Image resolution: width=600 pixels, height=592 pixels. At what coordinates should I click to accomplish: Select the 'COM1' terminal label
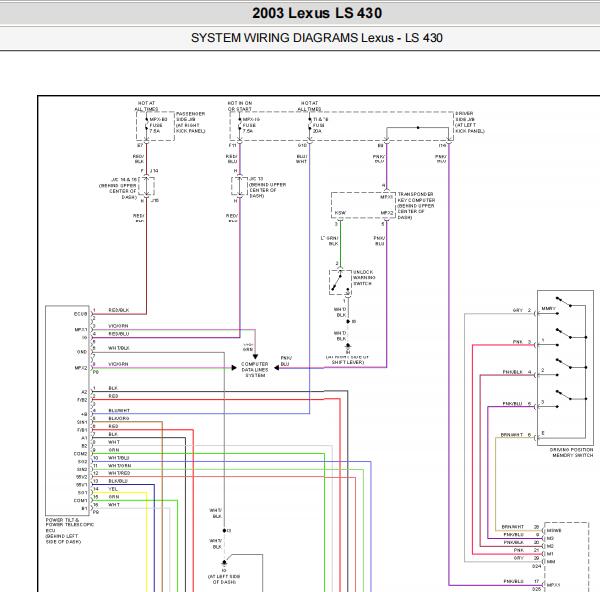tap(80, 501)
